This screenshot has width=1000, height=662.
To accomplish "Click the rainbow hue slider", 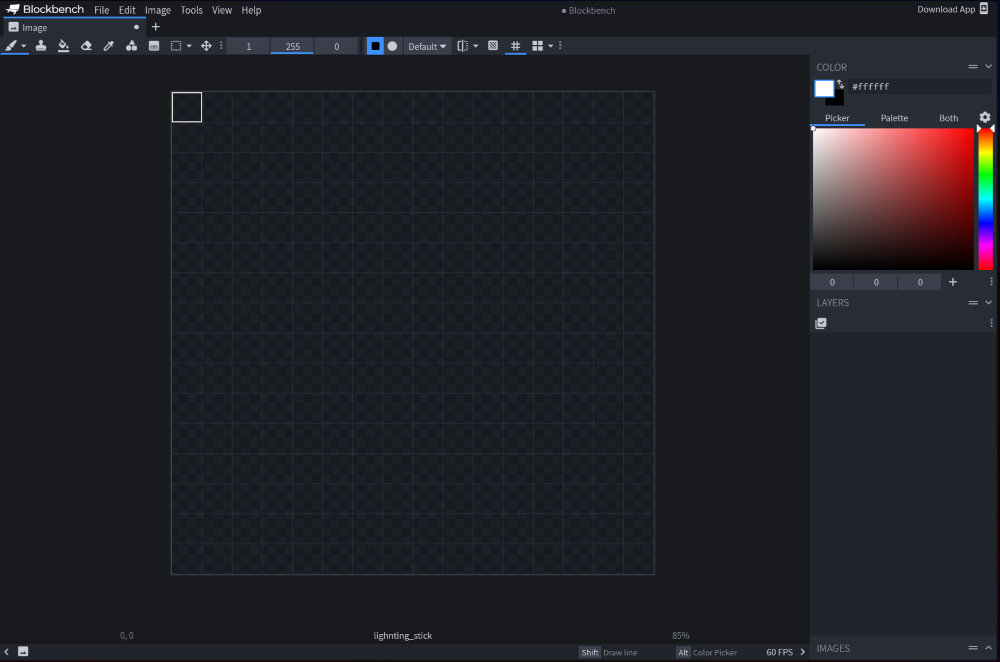I will coord(985,200).
